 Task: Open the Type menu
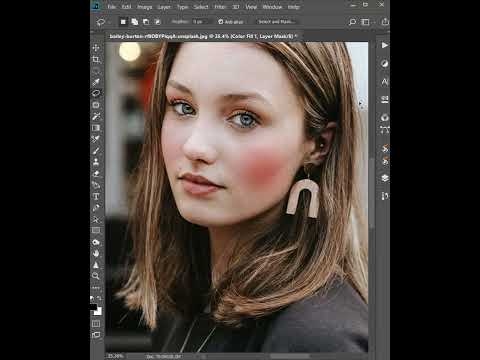coord(182,7)
